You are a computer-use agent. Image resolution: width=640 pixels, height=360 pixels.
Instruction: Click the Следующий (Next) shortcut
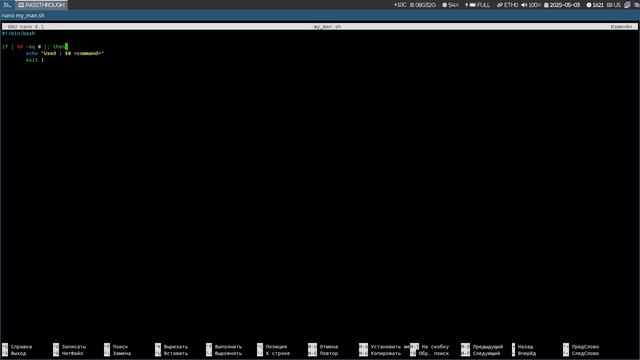tap(481, 353)
